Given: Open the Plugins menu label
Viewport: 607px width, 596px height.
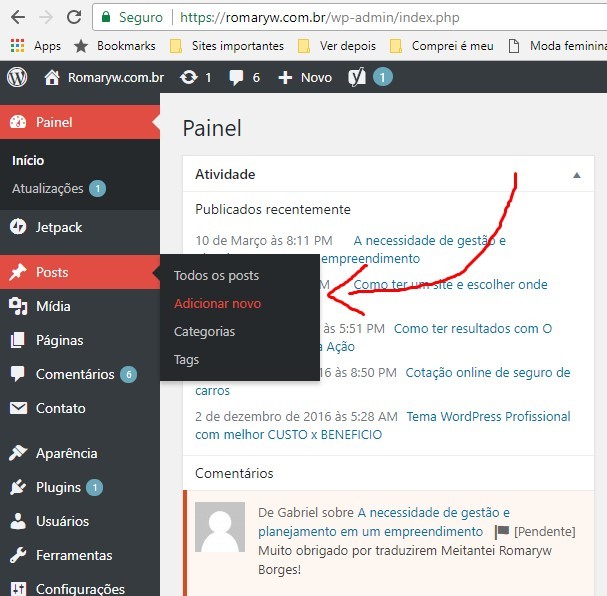Looking at the screenshot, I should (x=58, y=487).
